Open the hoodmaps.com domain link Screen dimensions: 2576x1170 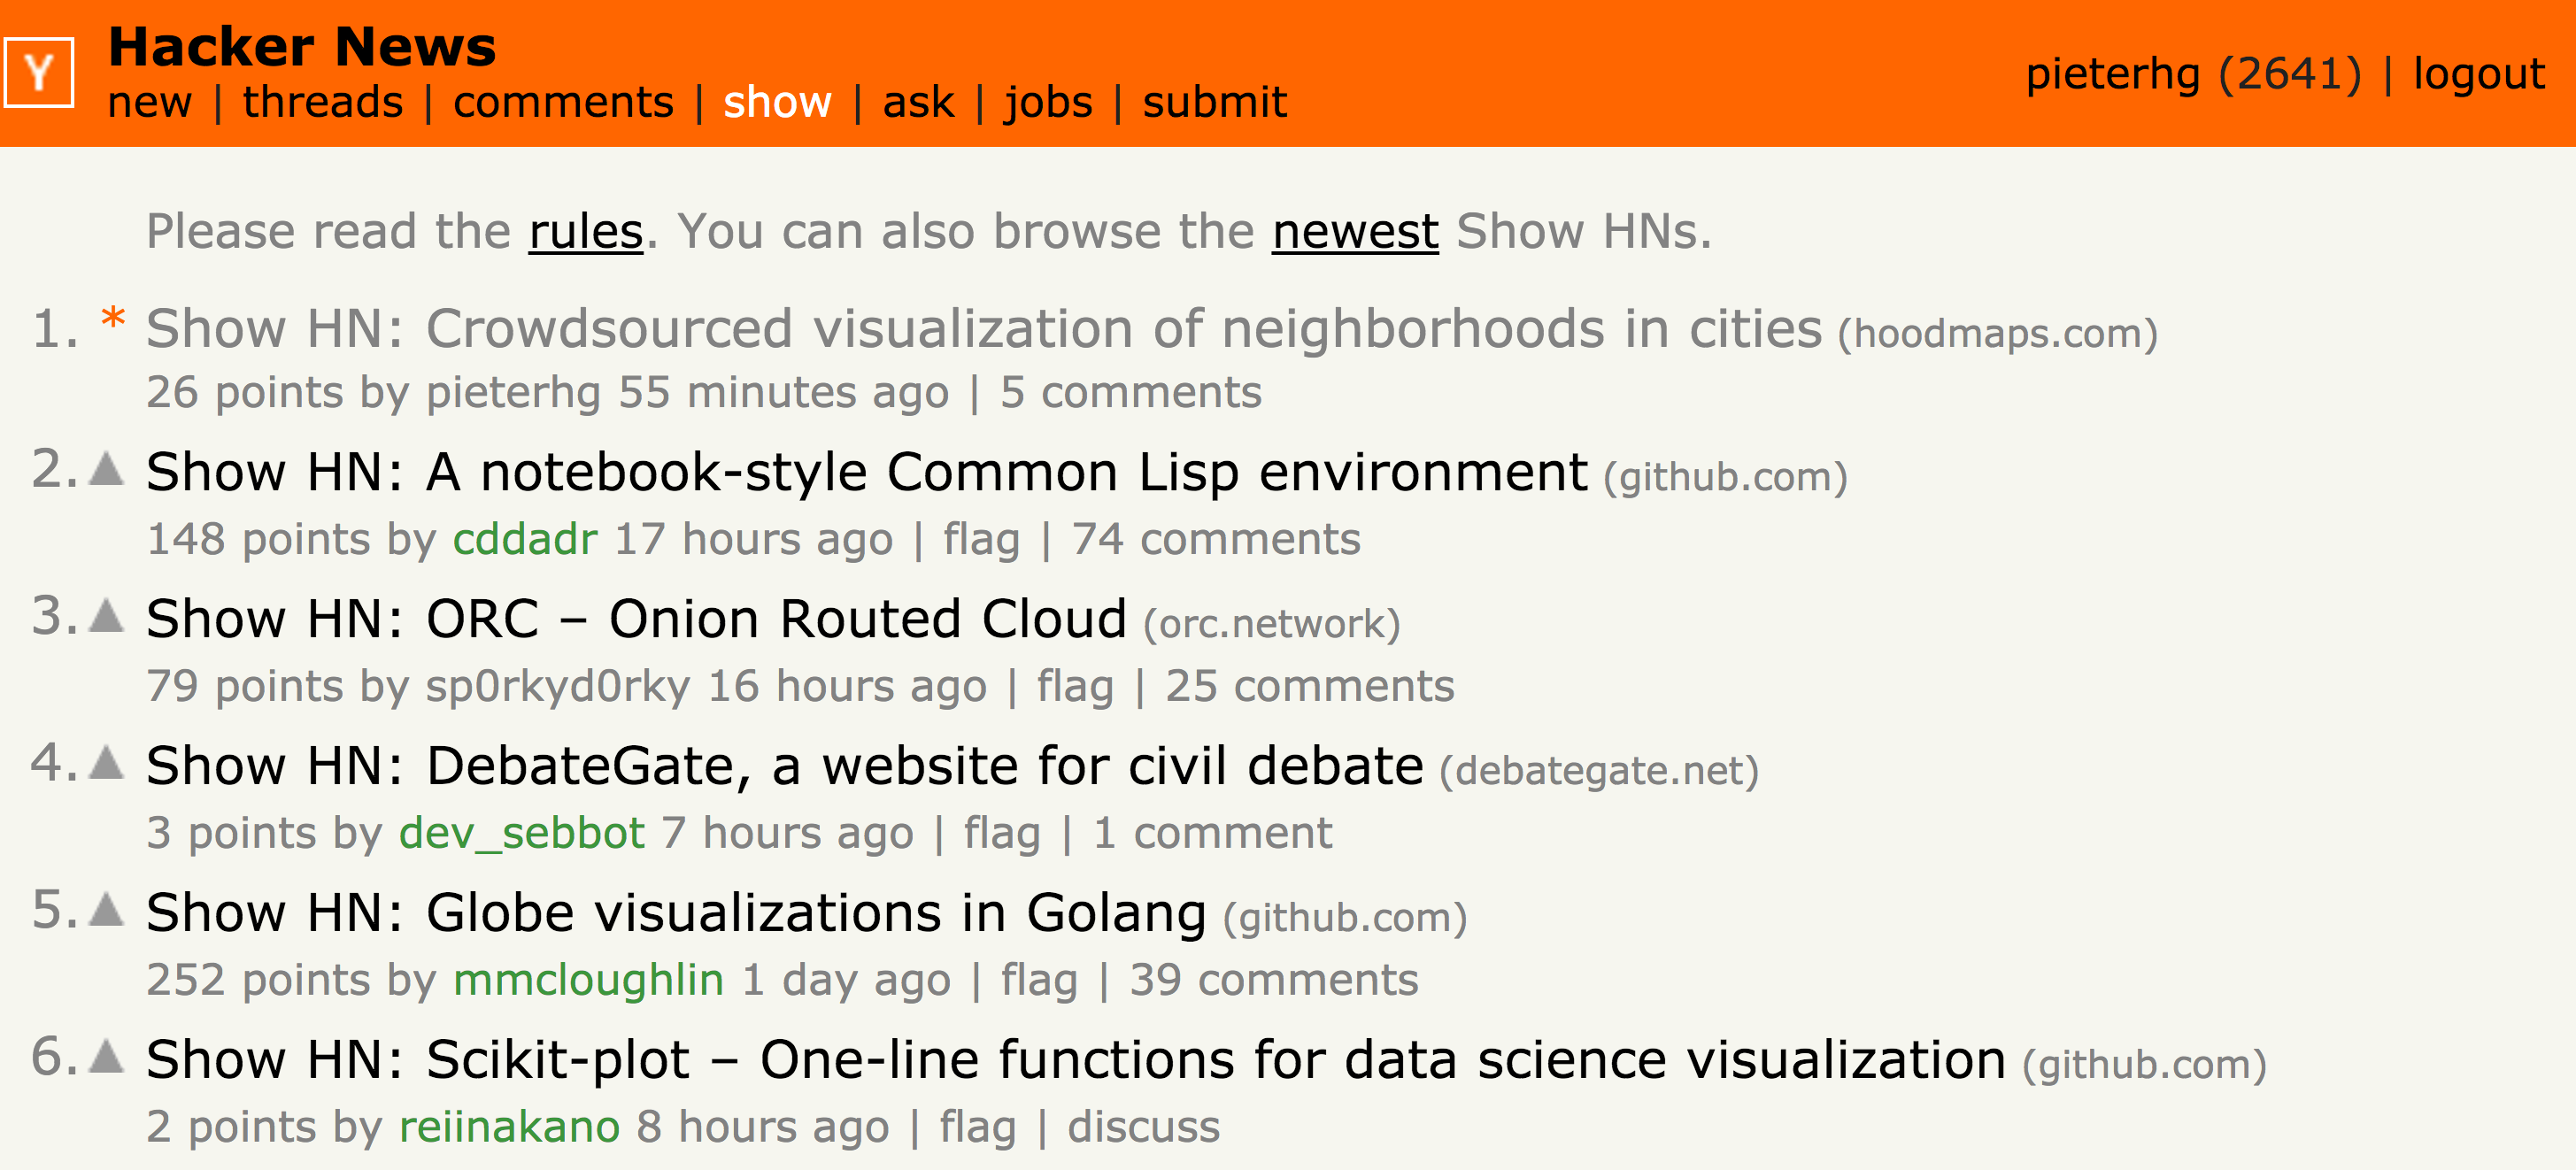click(1997, 334)
